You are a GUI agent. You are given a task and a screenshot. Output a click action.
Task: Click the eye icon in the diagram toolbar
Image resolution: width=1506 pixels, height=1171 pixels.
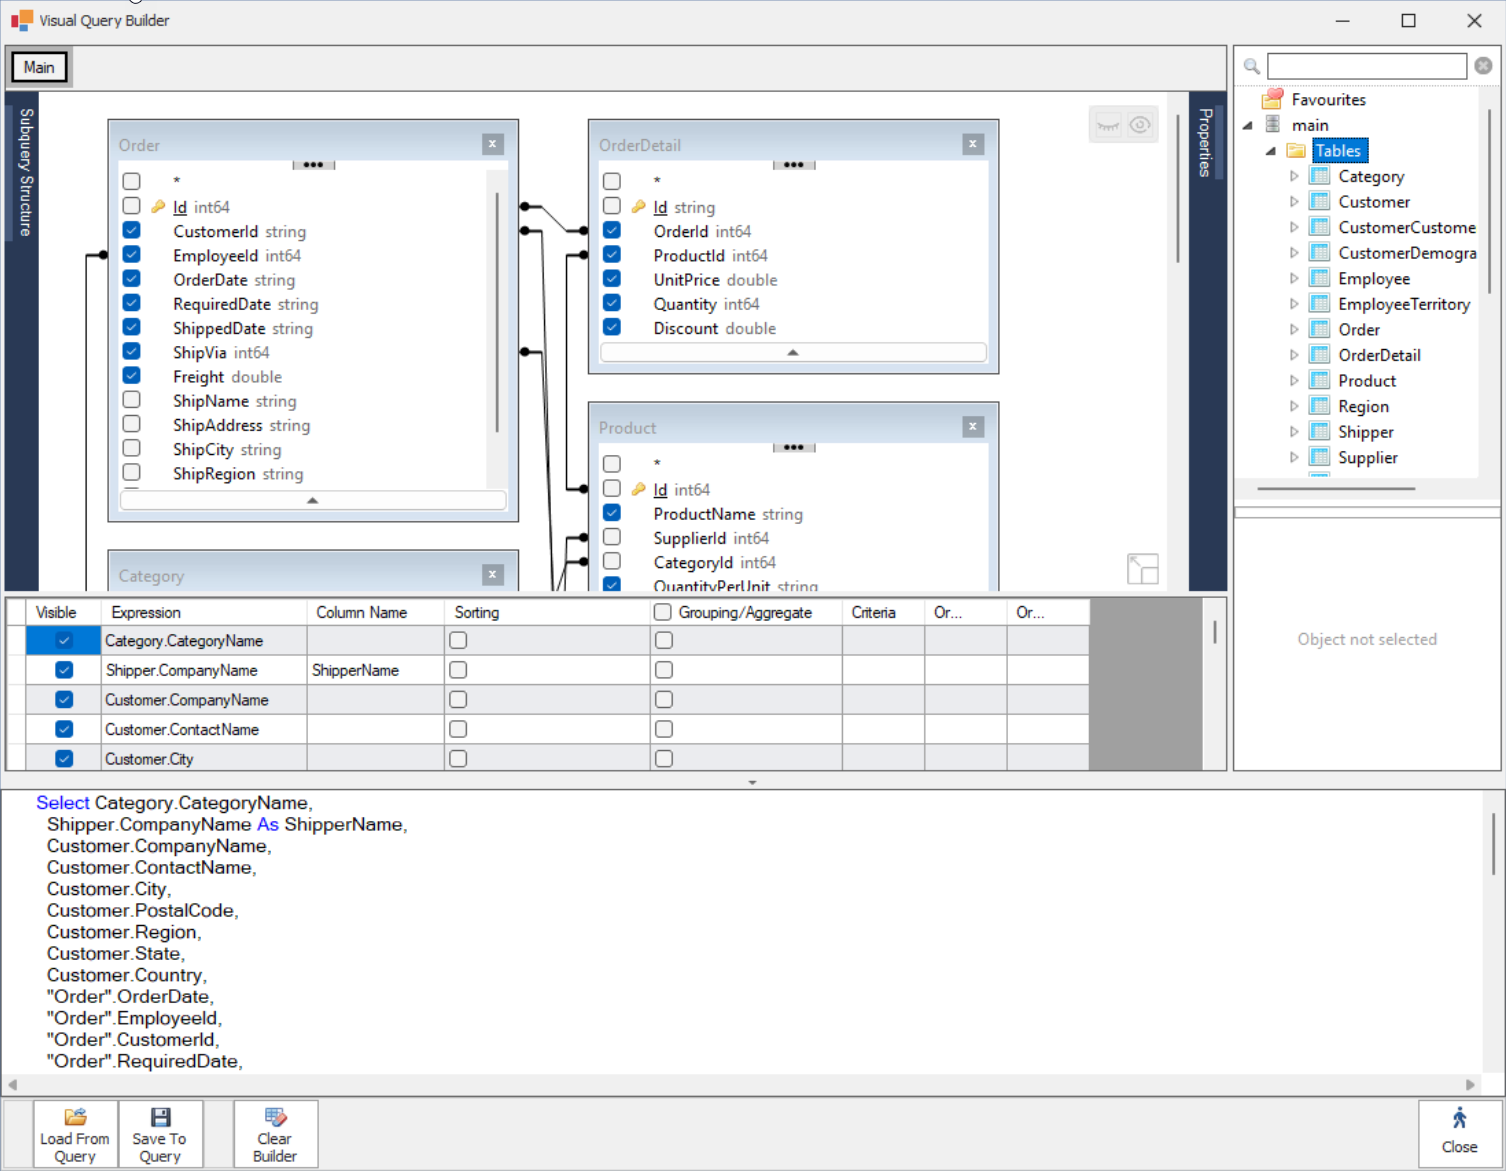(x=1140, y=125)
